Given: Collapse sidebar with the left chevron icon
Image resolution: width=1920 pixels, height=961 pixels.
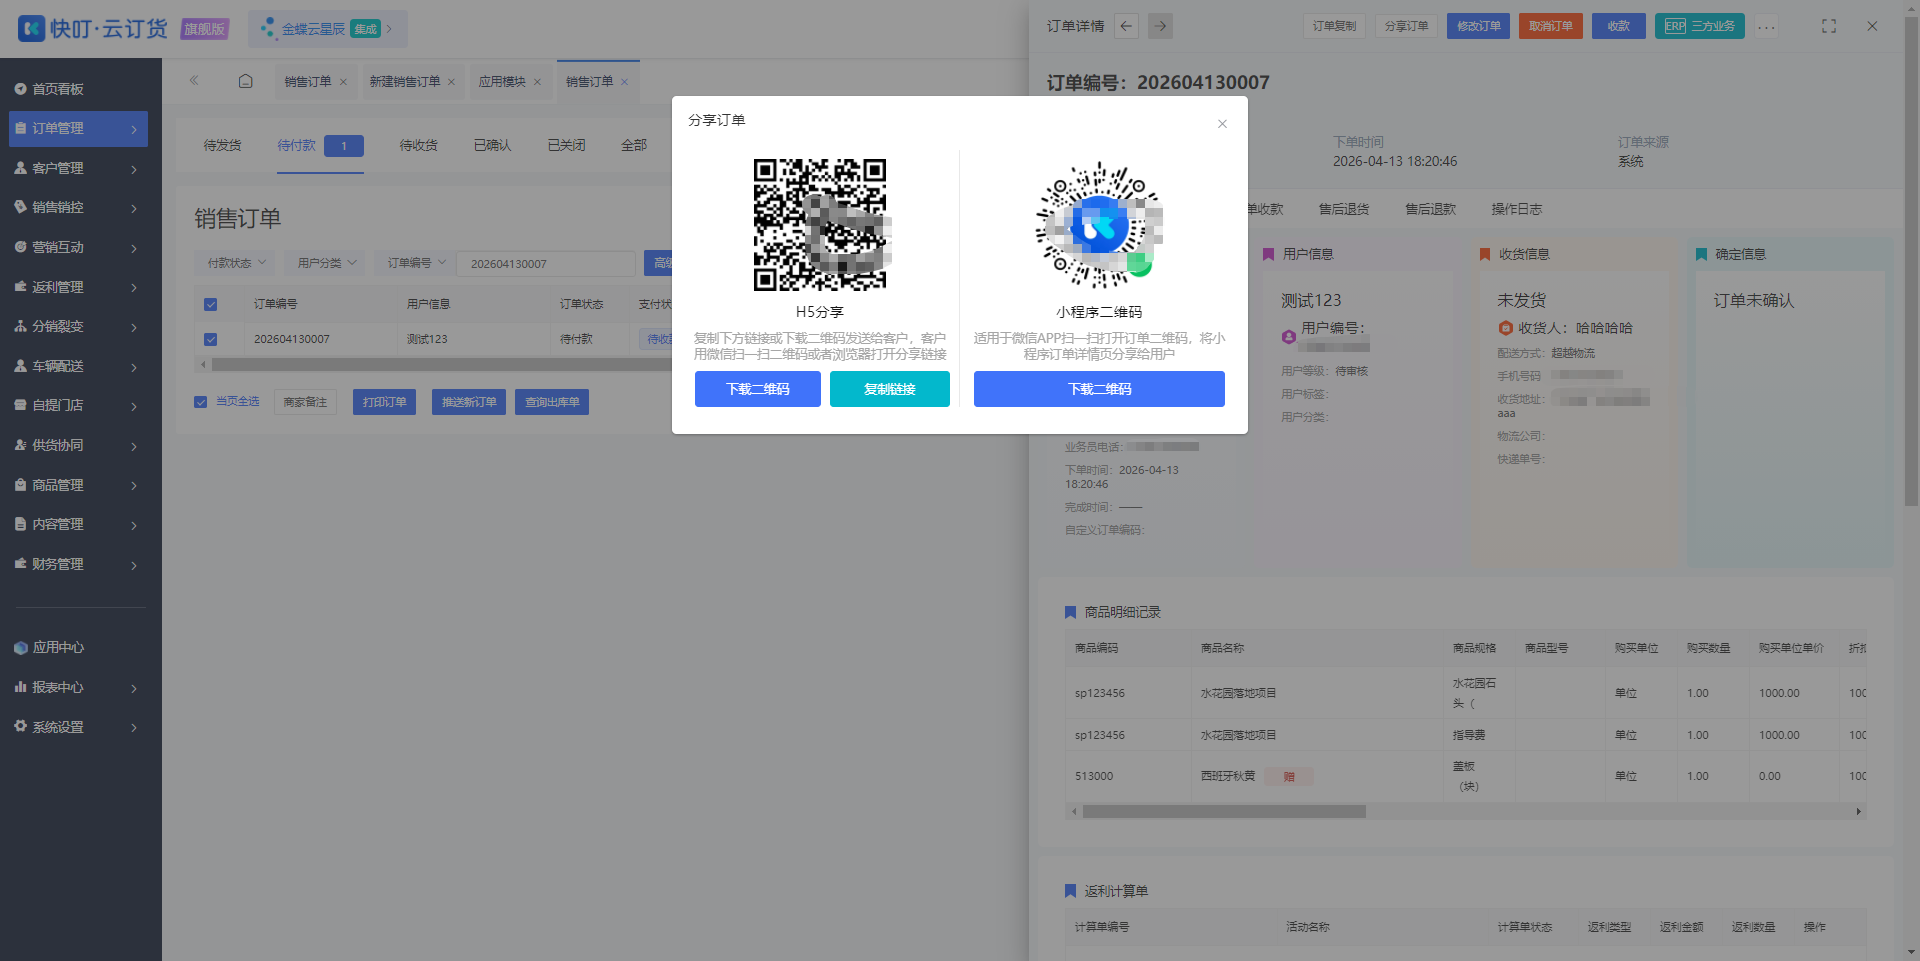Looking at the screenshot, I should (x=194, y=81).
